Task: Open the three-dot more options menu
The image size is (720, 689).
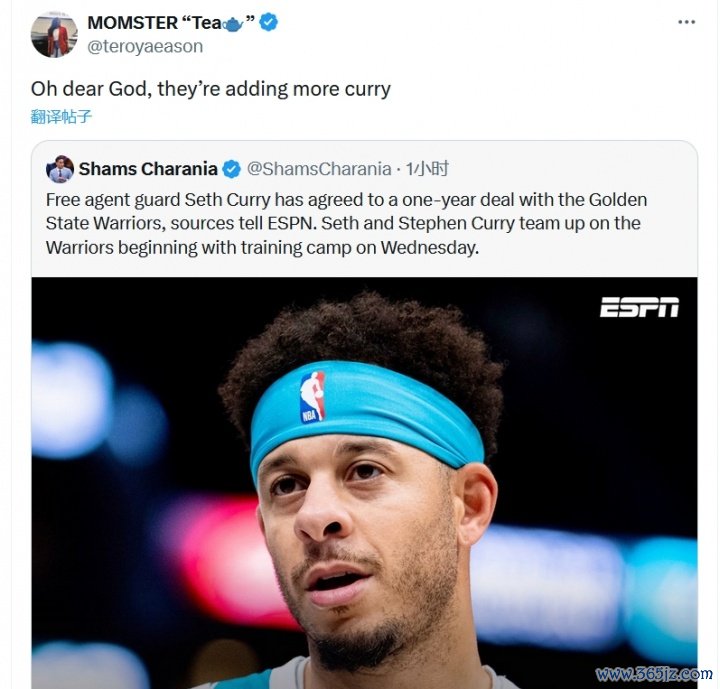Action: point(686,22)
